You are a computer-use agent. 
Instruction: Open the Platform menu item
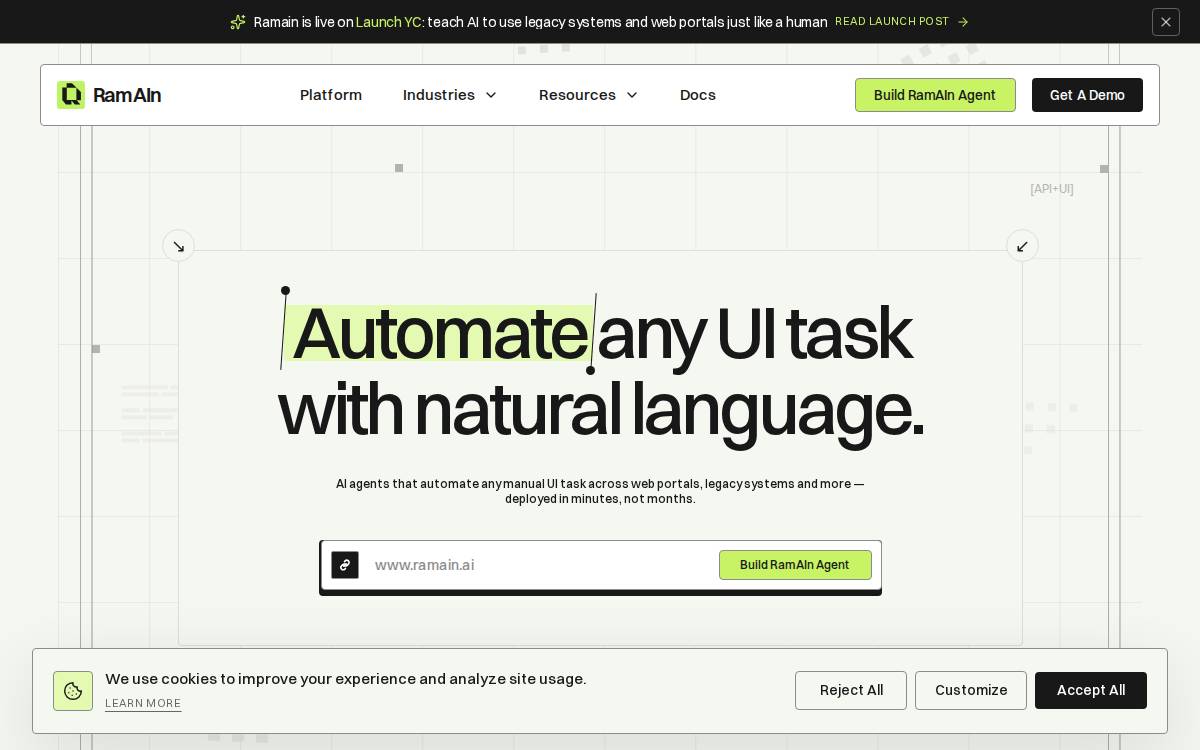[331, 95]
